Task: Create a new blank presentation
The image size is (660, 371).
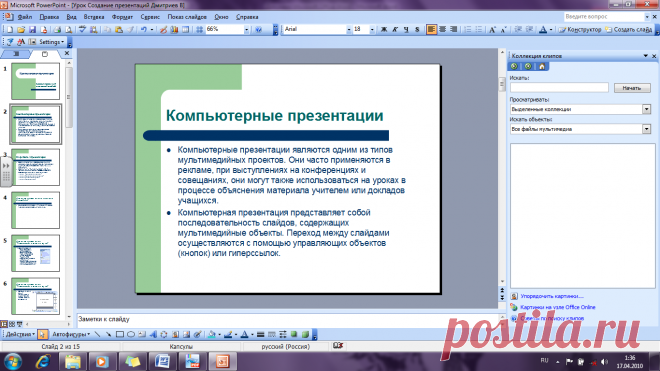Action: click(10, 29)
